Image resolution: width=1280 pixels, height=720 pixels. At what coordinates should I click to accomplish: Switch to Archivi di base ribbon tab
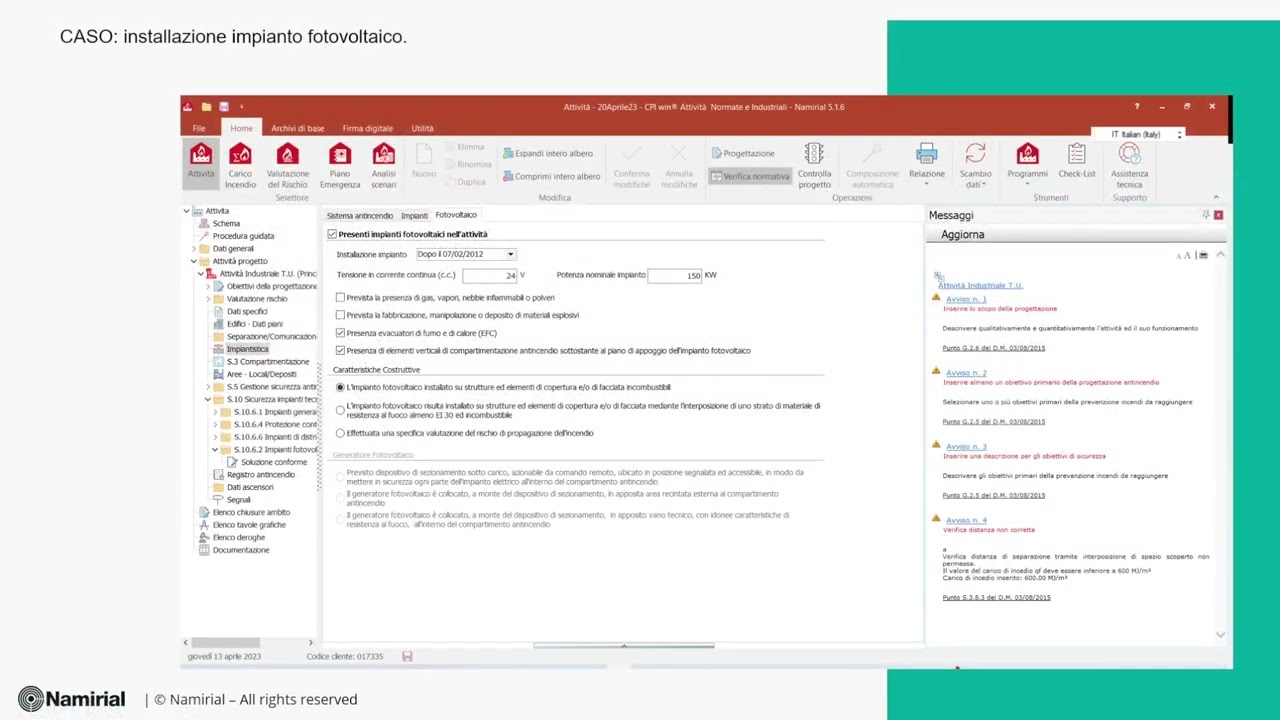[297, 128]
